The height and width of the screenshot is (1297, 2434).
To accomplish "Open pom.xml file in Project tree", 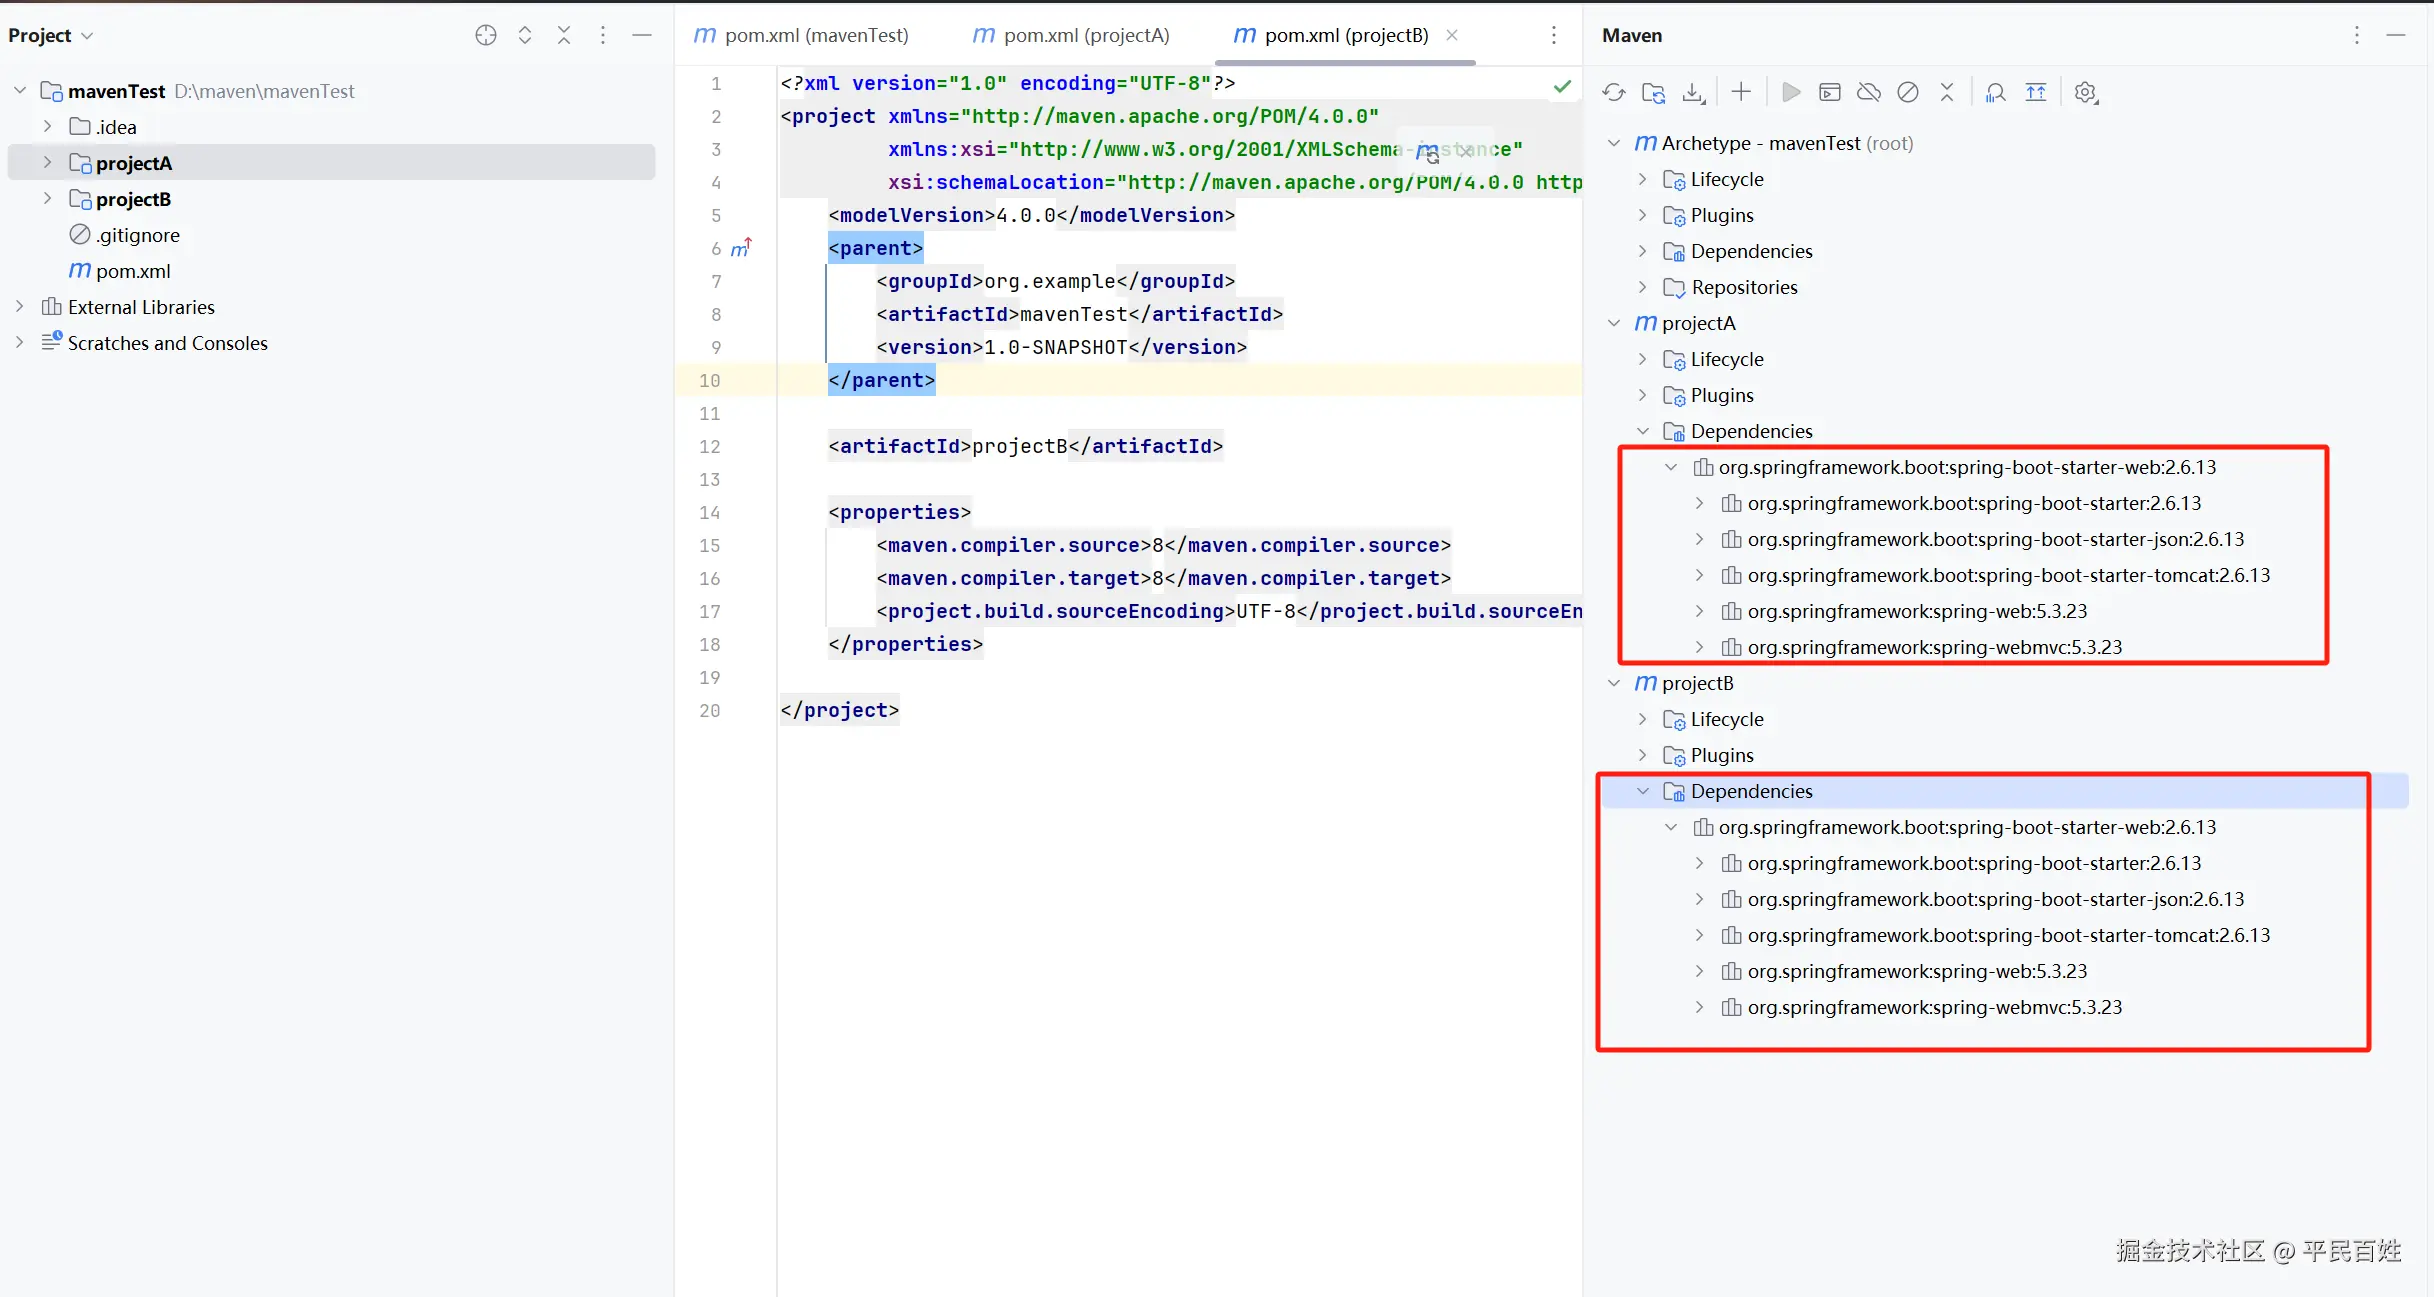I will [x=132, y=271].
